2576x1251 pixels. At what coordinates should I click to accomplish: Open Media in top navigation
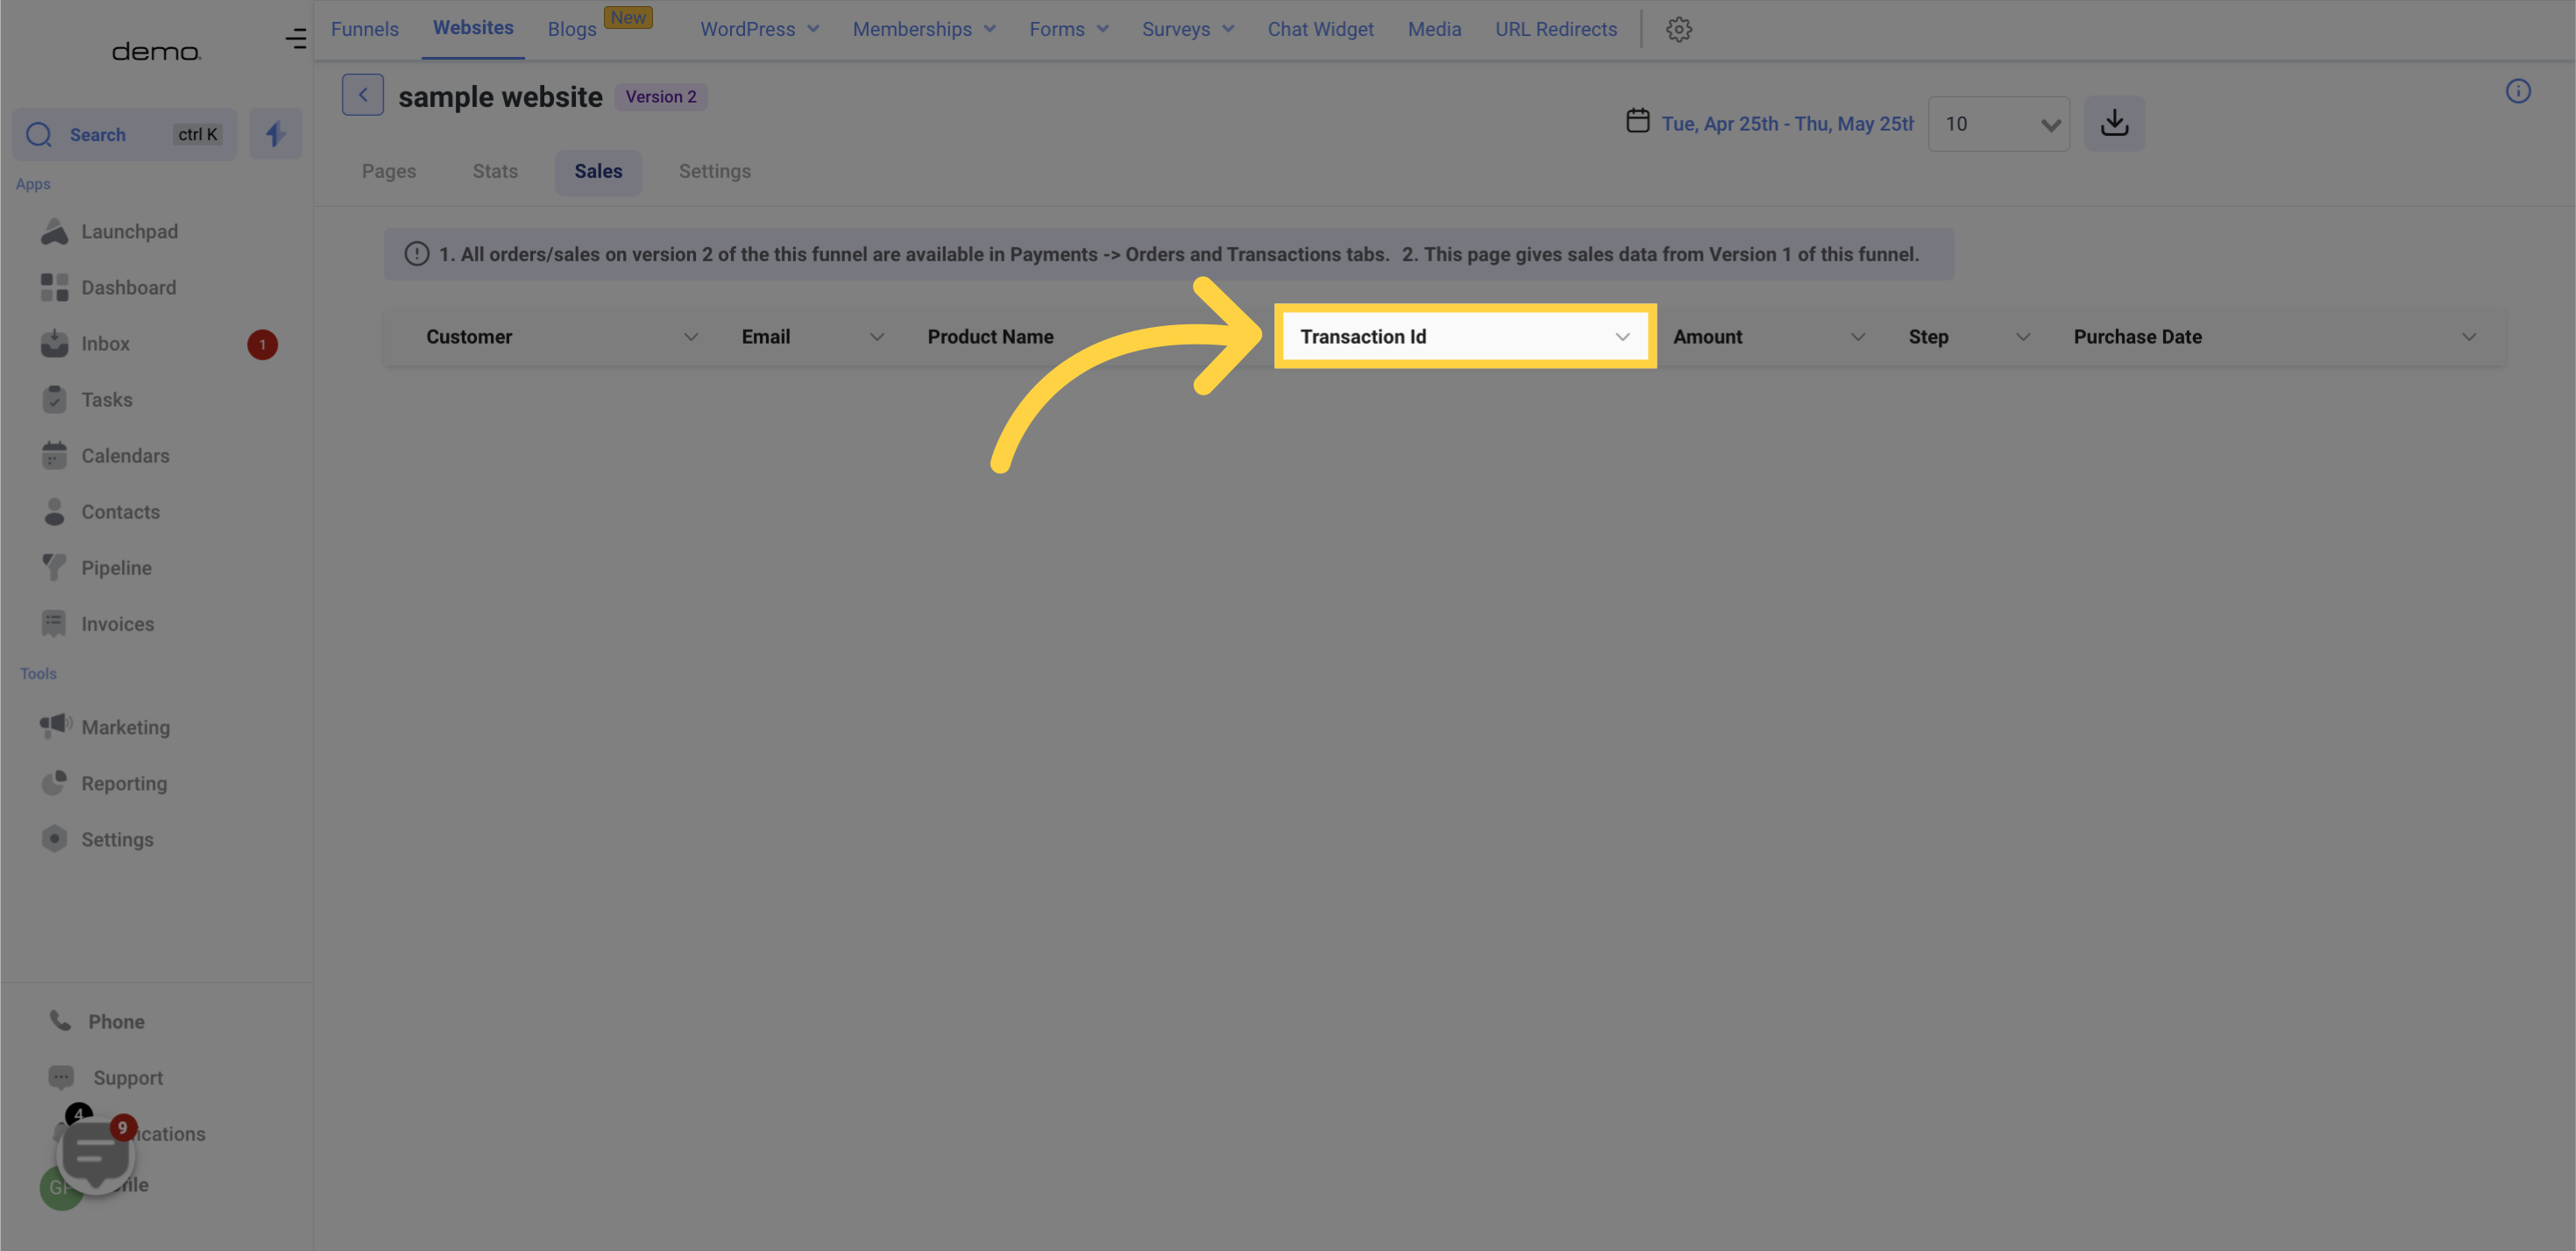click(1434, 29)
